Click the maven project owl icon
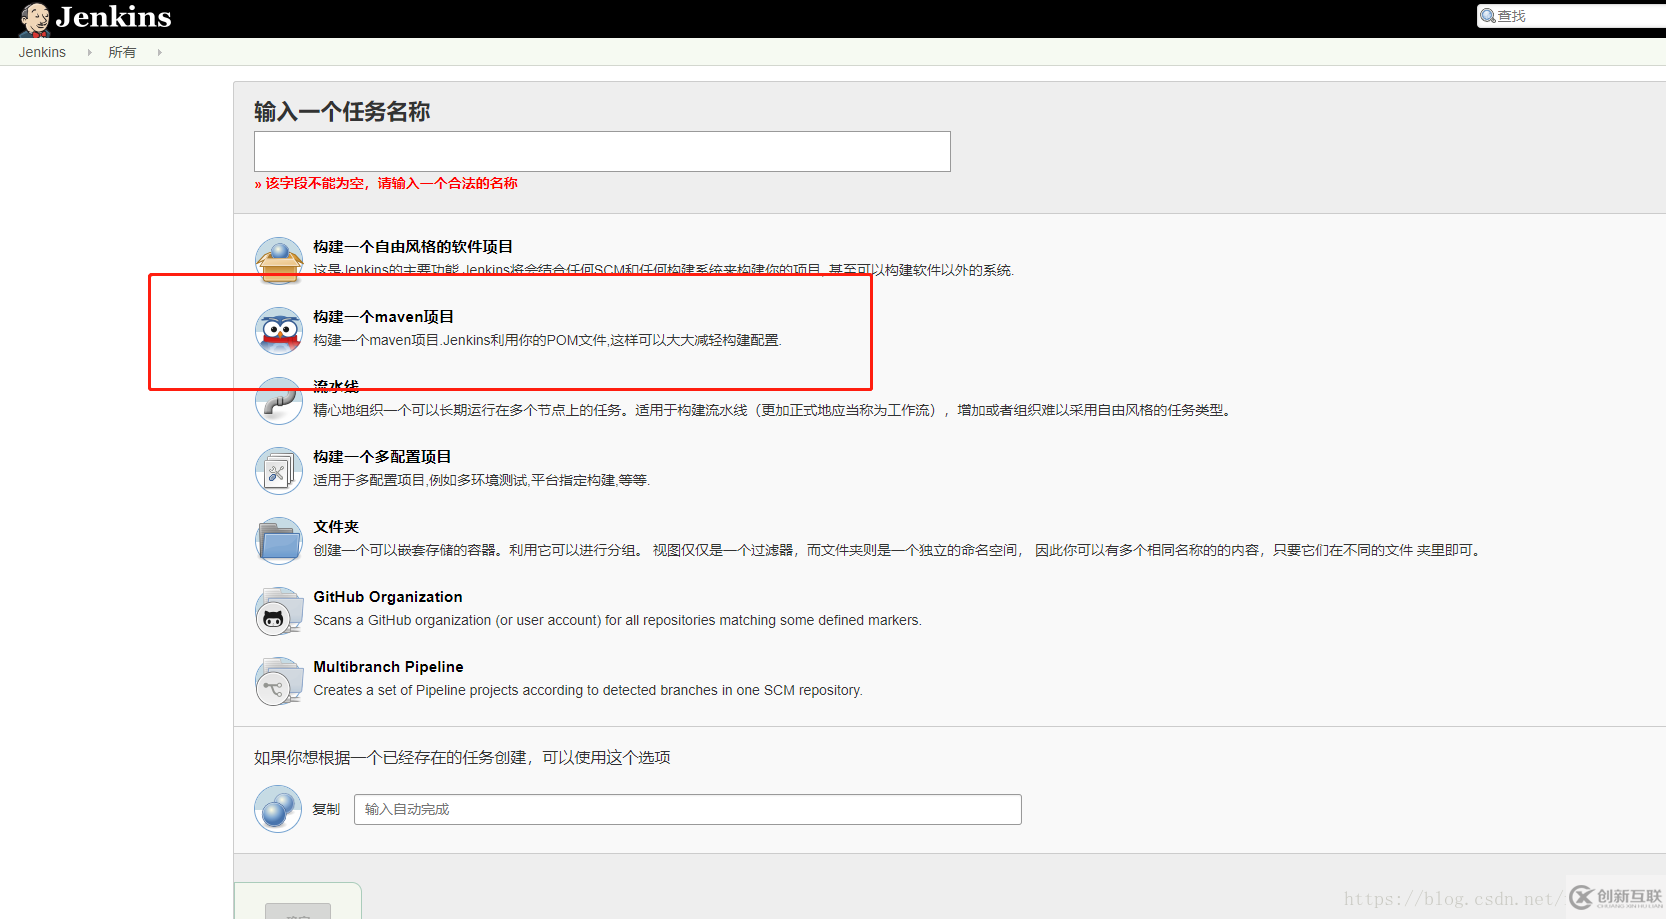This screenshot has width=1666, height=919. pos(279,330)
